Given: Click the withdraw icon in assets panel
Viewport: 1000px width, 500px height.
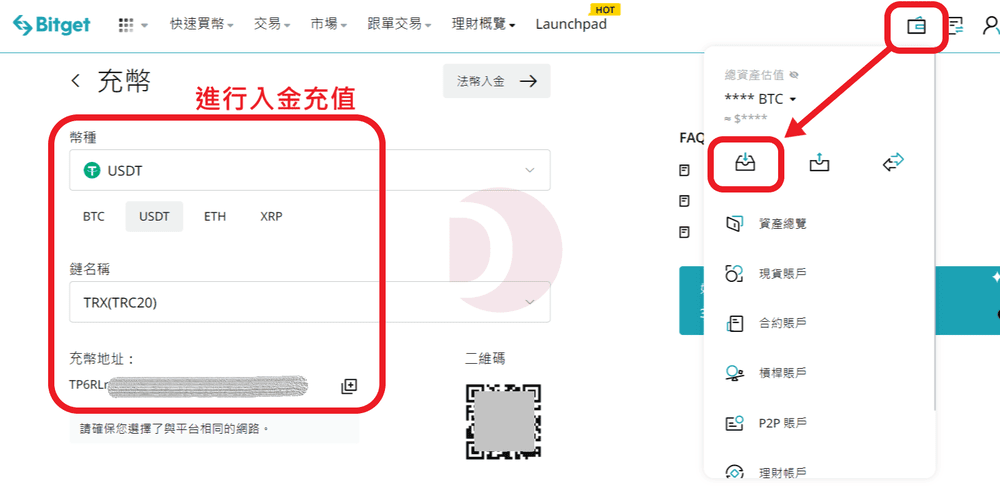Looking at the screenshot, I should click(820, 163).
